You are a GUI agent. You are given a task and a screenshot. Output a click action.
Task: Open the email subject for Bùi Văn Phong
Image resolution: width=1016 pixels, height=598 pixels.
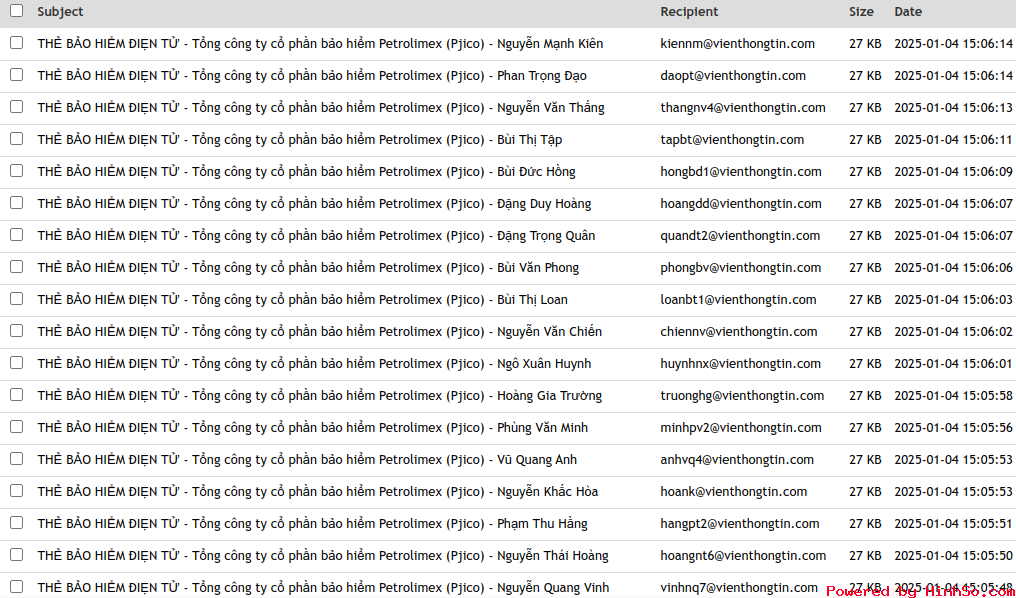pos(308,268)
